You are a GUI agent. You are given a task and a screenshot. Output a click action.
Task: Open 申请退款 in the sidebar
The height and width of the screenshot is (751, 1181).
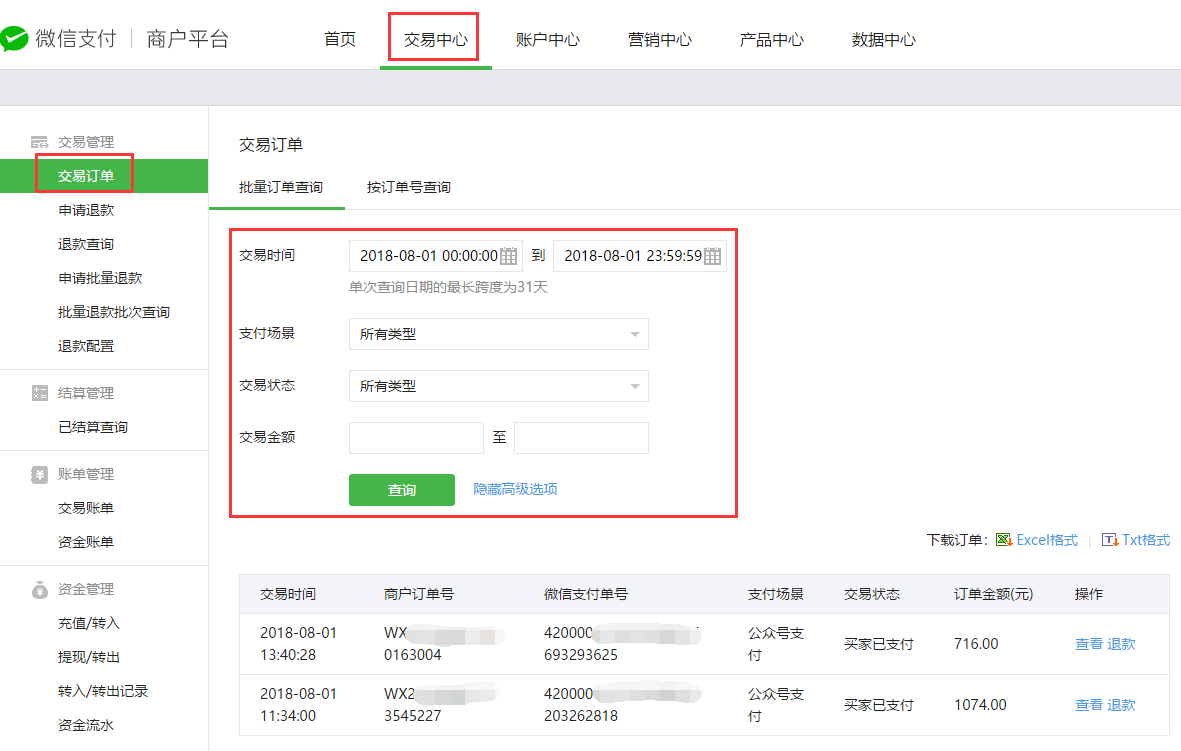(x=86, y=210)
